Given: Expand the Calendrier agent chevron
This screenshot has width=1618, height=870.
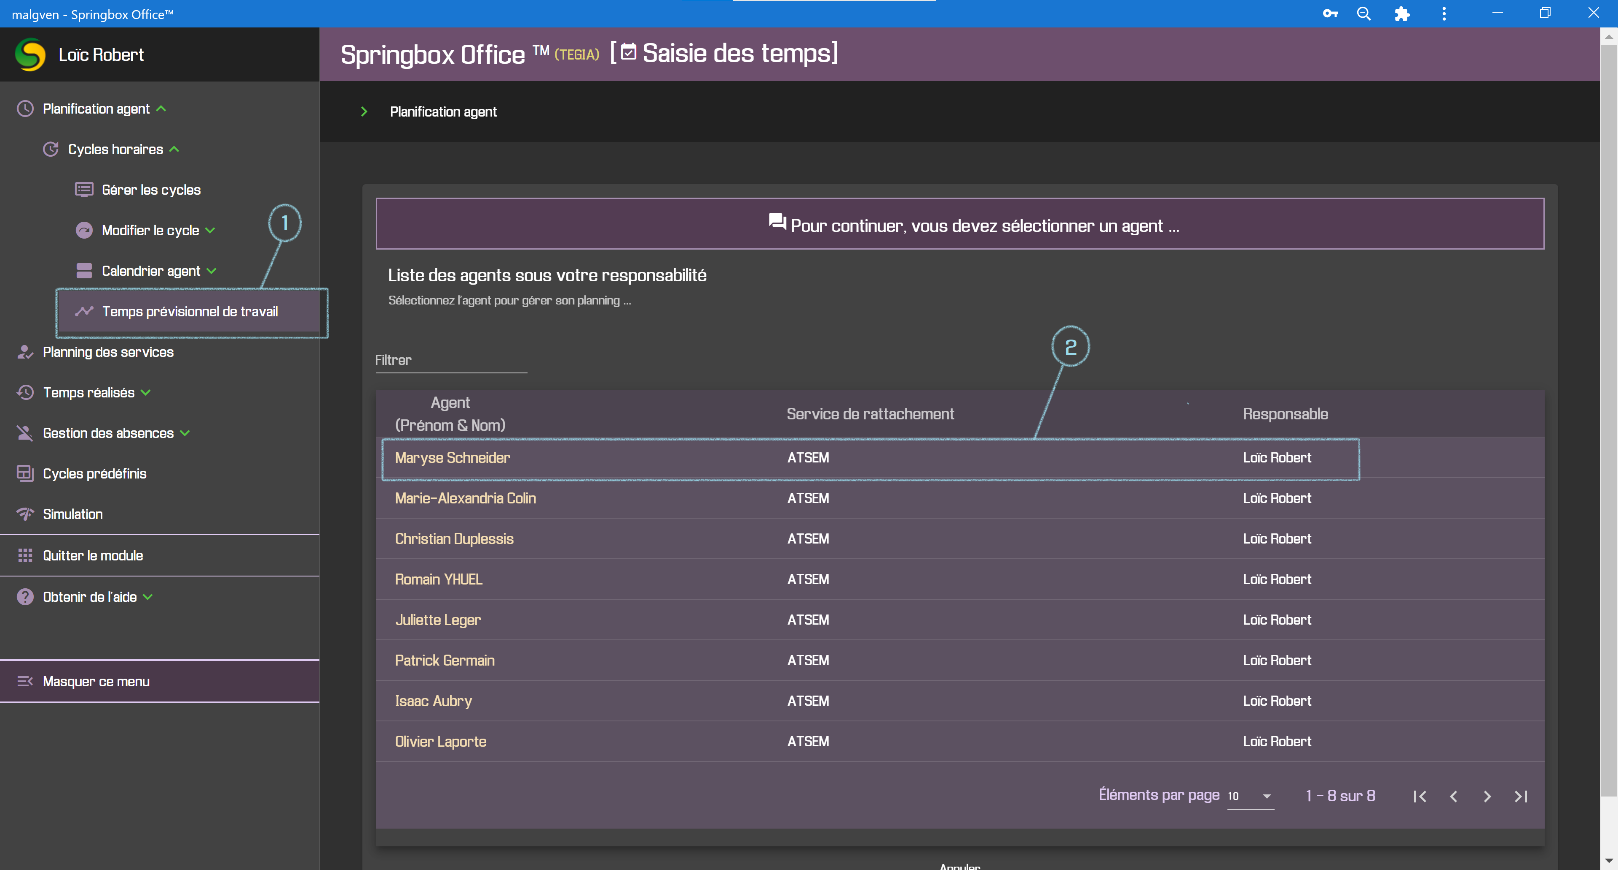Looking at the screenshot, I should (x=211, y=271).
